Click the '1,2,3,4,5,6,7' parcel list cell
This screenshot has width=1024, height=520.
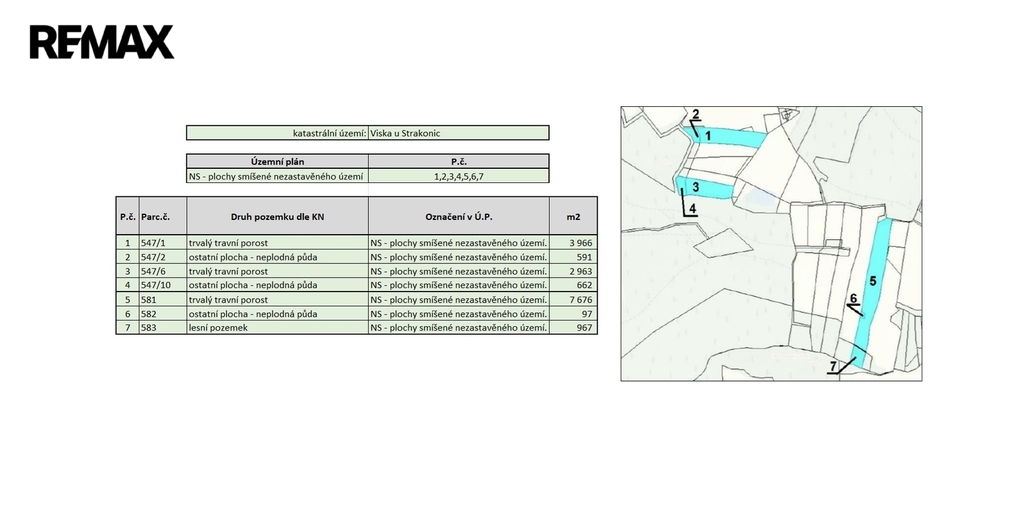pyautogui.click(x=458, y=176)
